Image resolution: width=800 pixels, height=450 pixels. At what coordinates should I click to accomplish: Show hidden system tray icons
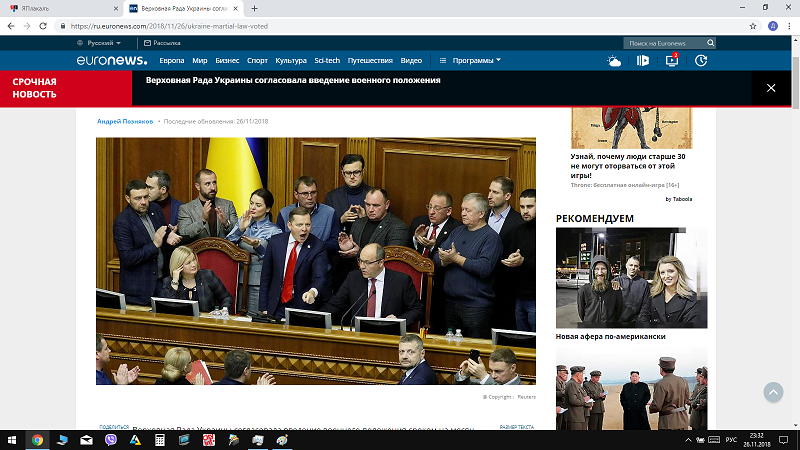pyautogui.click(x=688, y=440)
